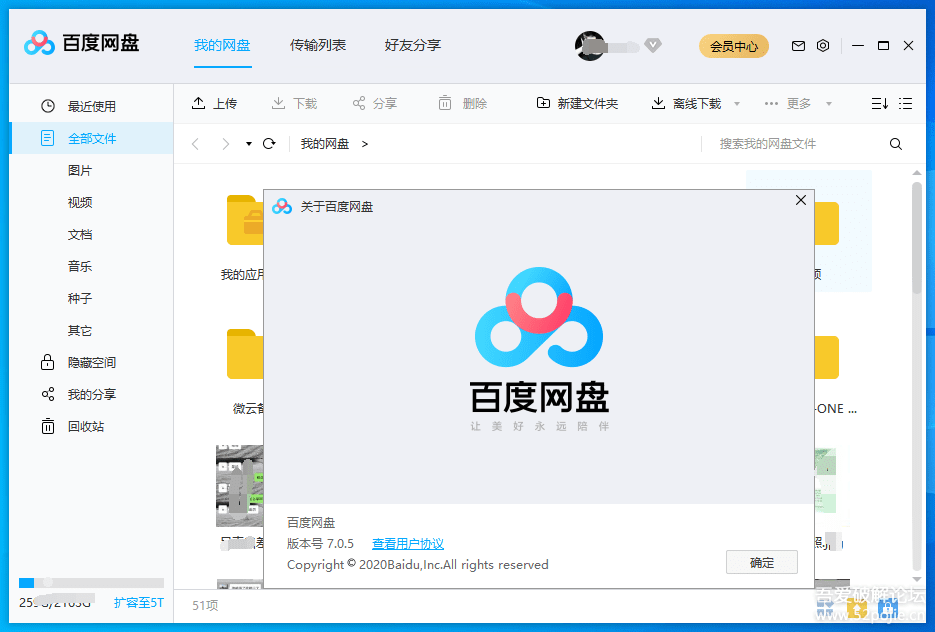Click the scrollbar up arrow
This screenshot has width=935, height=632.
(917, 173)
